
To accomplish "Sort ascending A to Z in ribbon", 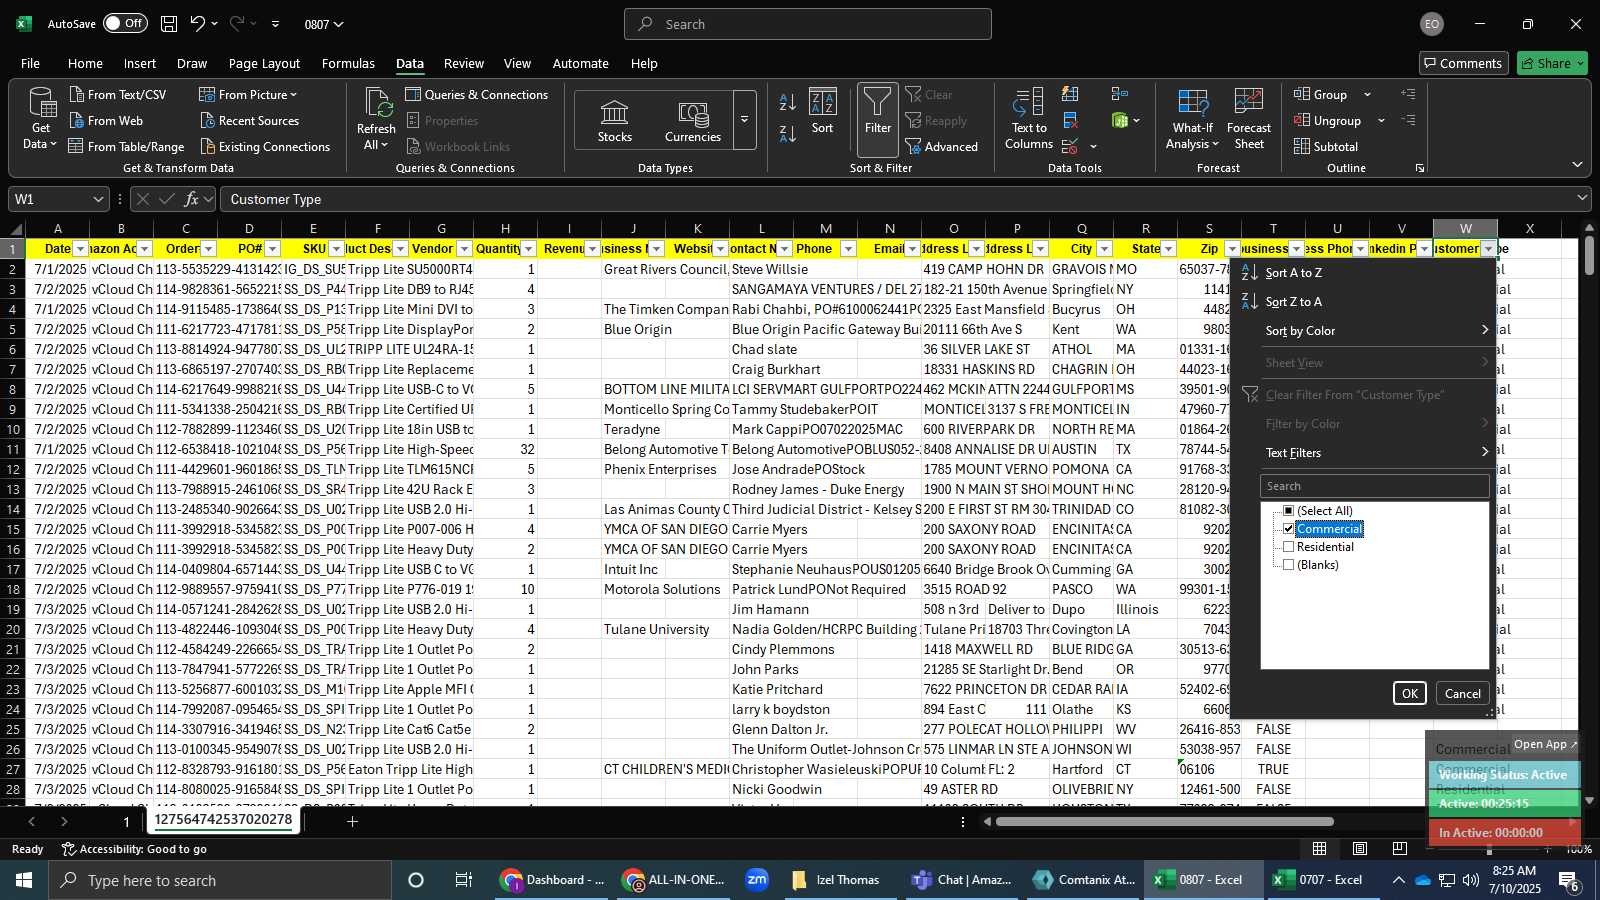I will (x=788, y=102).
